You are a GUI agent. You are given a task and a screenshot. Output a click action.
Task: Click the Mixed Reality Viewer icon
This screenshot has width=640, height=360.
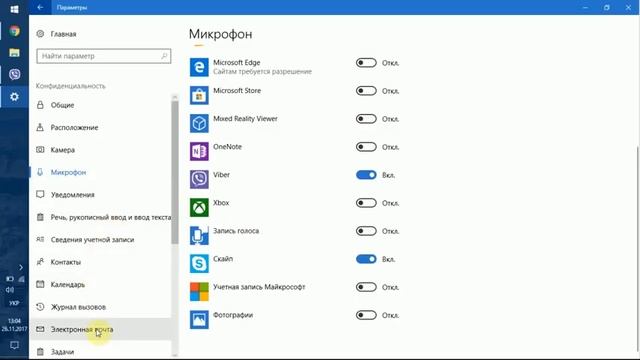pos(199,123)
